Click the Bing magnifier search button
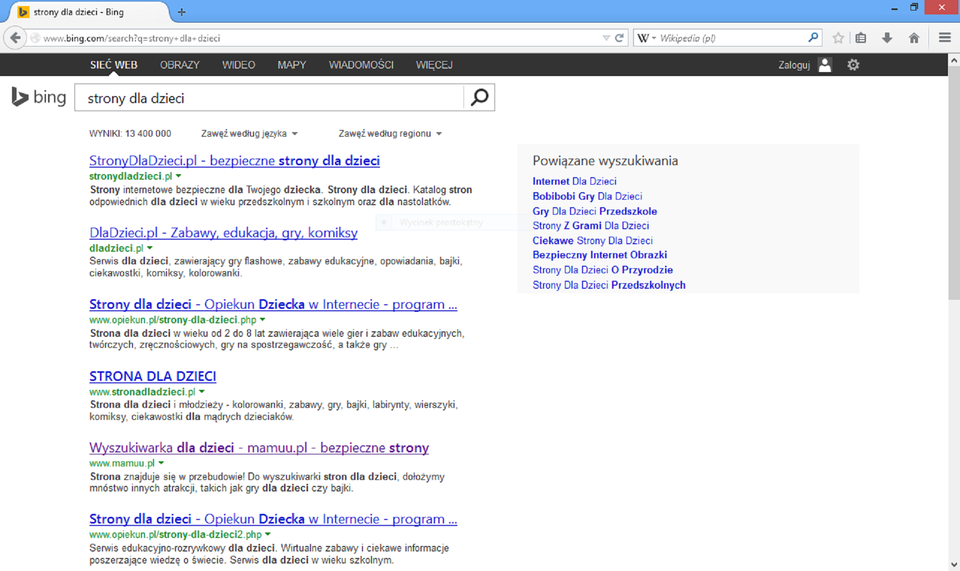 479,97
